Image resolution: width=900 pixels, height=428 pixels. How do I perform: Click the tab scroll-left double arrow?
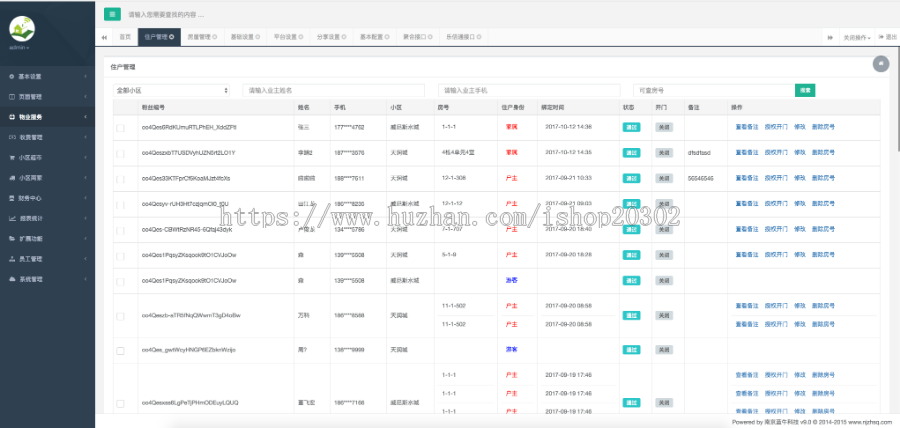pyautogui.click(x=104, y=37)
